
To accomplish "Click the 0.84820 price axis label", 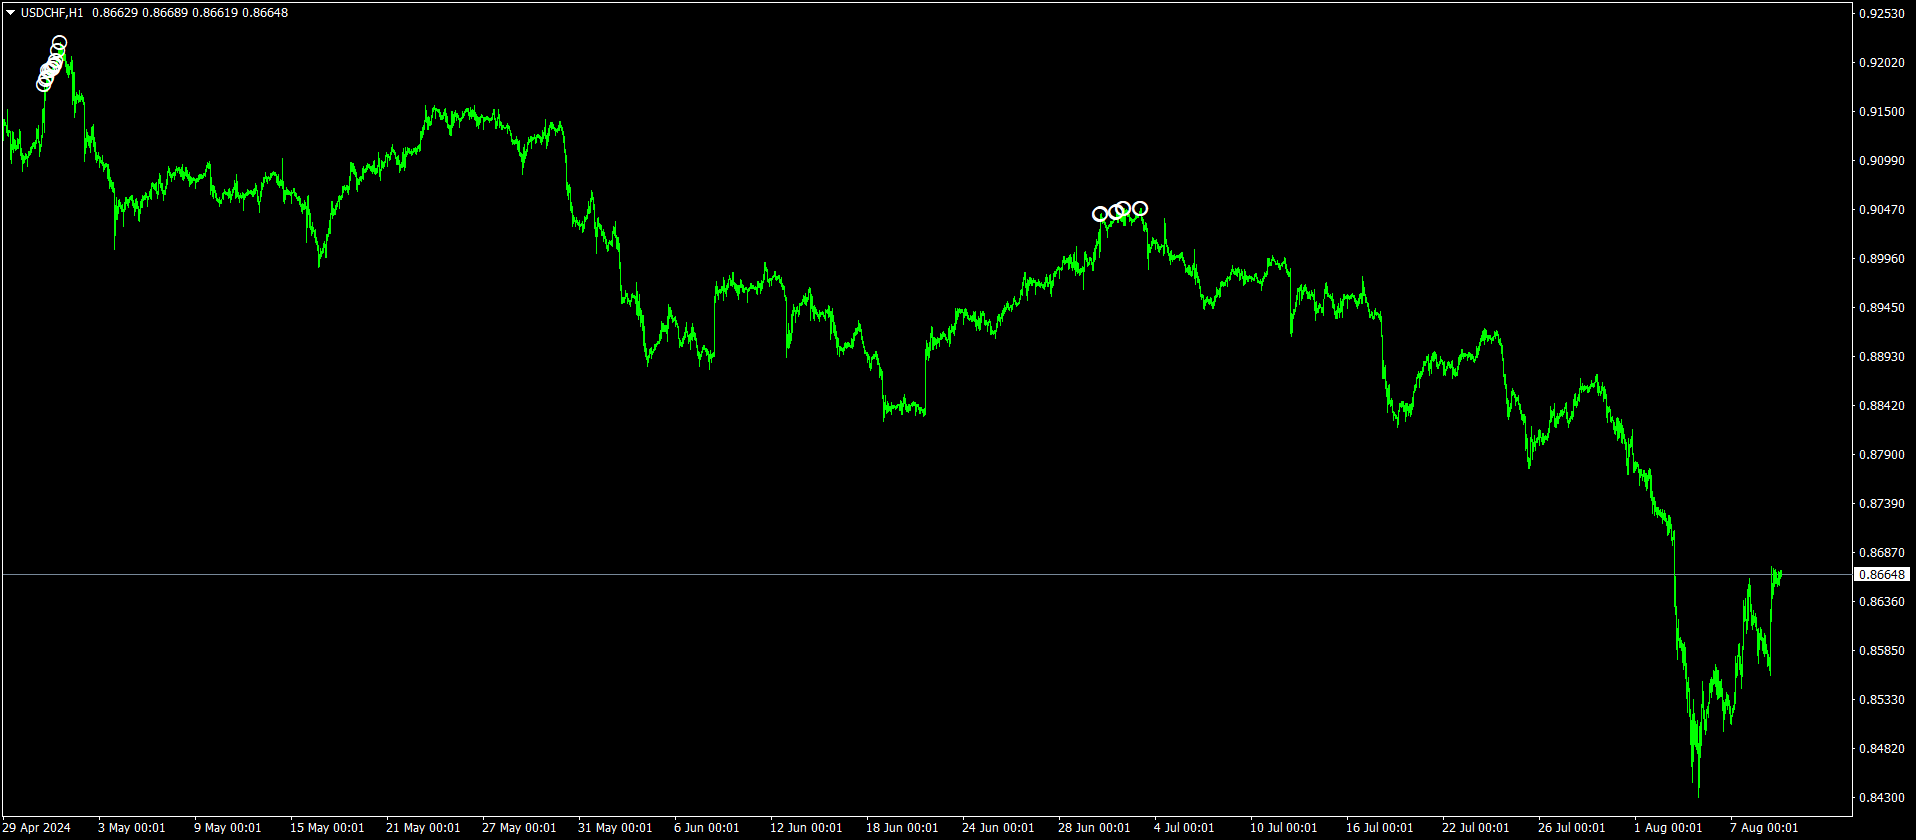I will (x=1881, y=749).
